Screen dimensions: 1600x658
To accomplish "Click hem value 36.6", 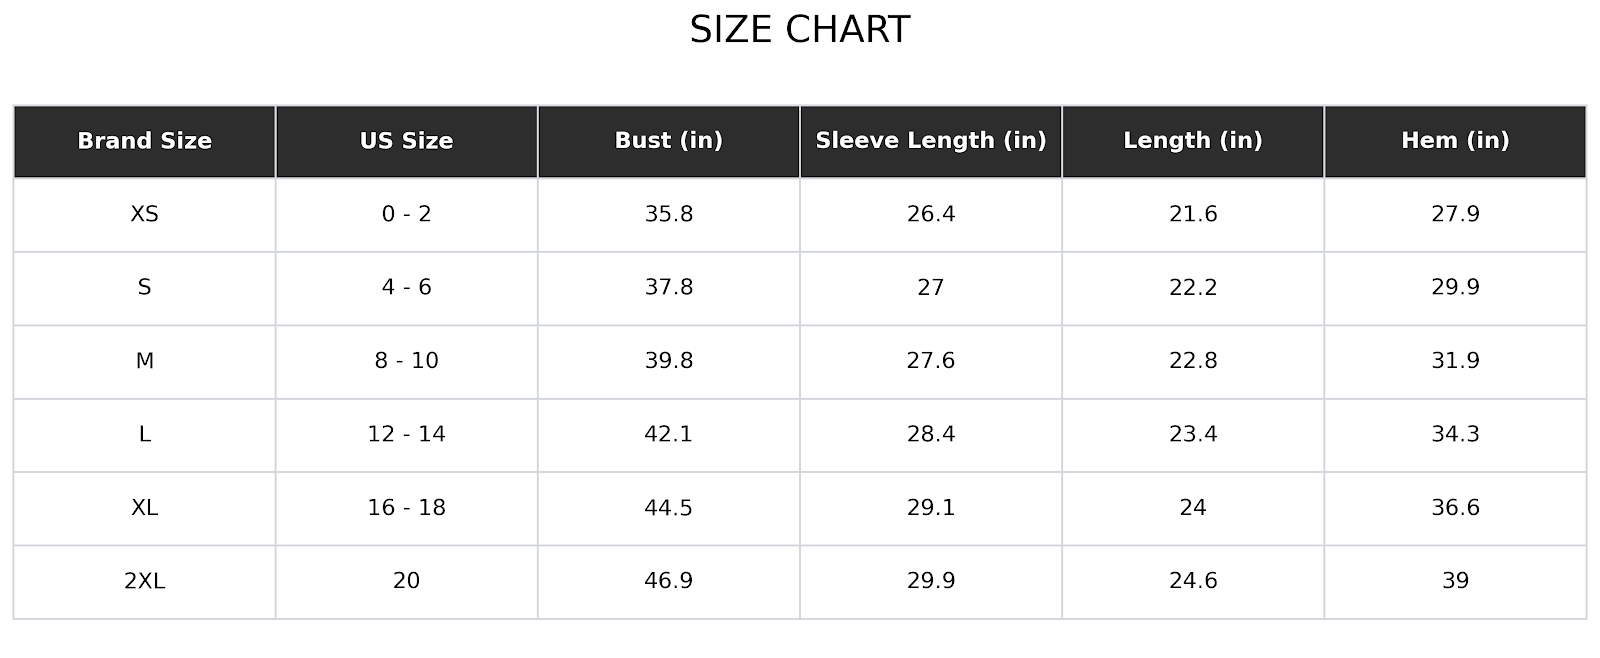I will click(x=1455, y=508).
